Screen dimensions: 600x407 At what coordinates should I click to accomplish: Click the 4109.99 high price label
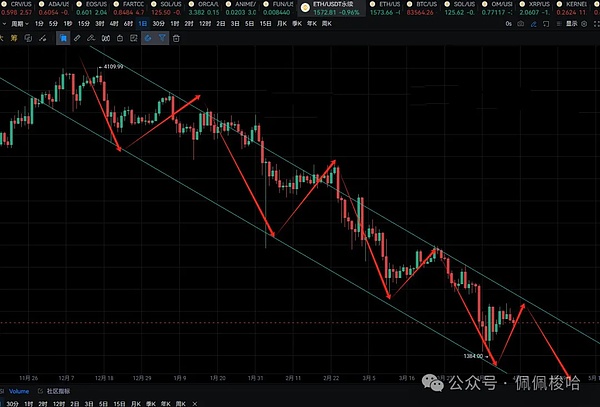116,66
